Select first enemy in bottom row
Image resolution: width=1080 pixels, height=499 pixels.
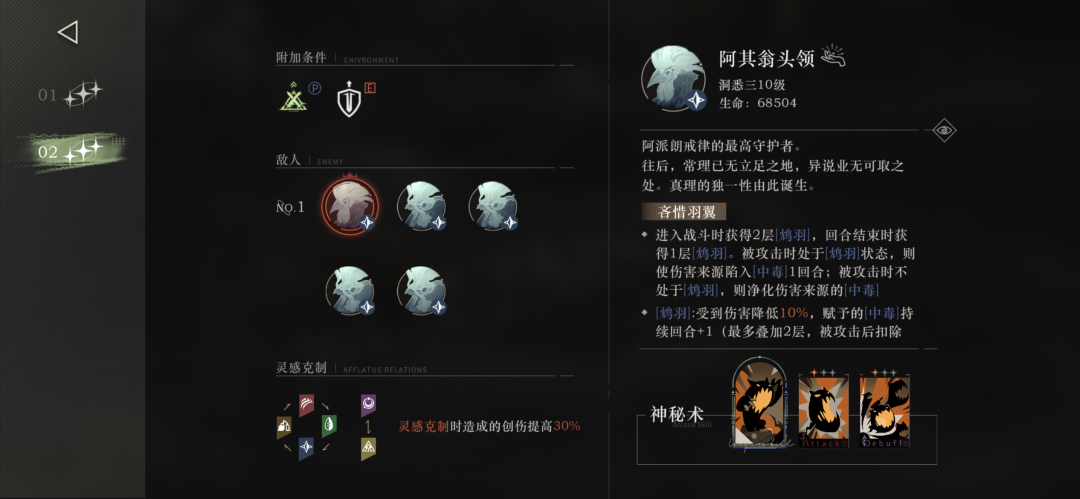click(350, 290)
